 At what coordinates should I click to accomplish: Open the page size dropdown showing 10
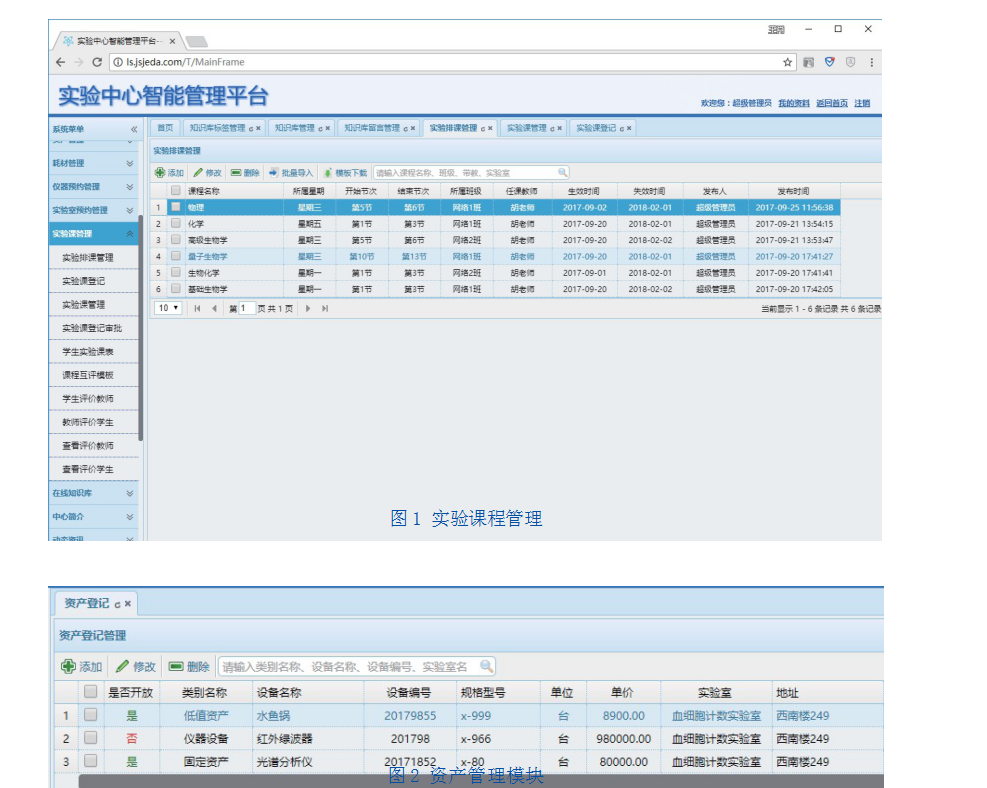[x=168, y=308]
